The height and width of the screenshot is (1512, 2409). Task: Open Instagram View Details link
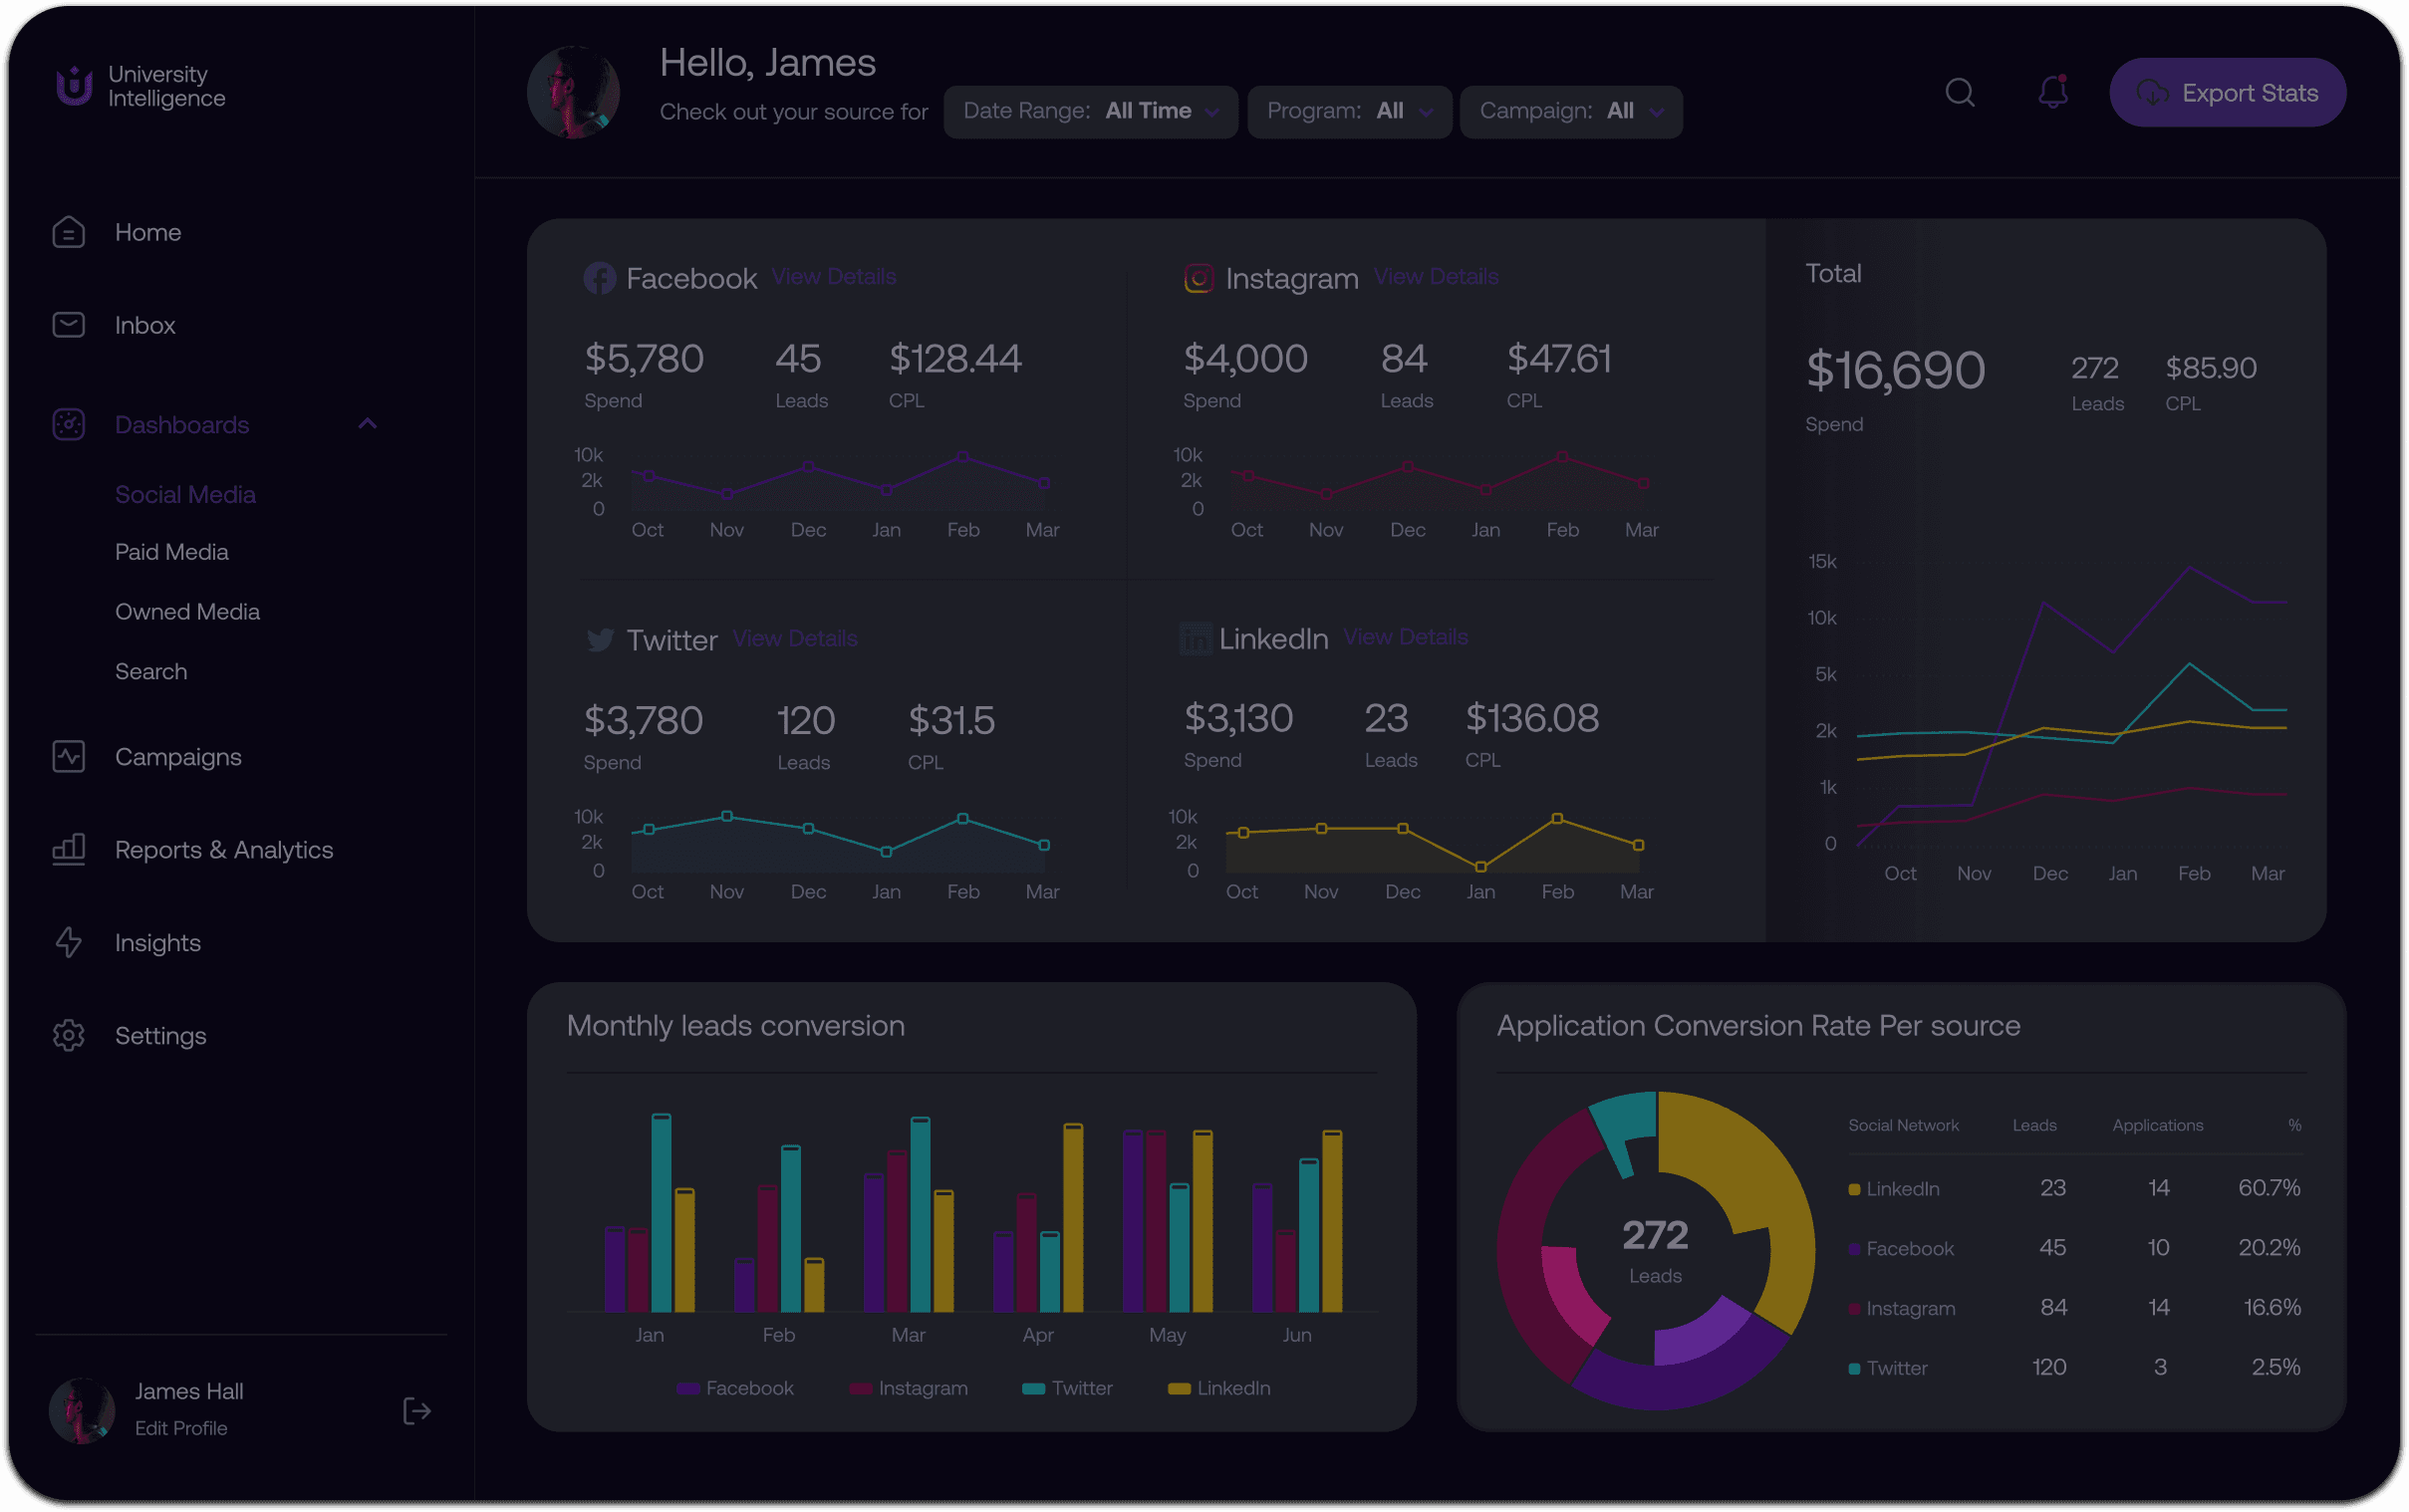(x=1435, y=277)
